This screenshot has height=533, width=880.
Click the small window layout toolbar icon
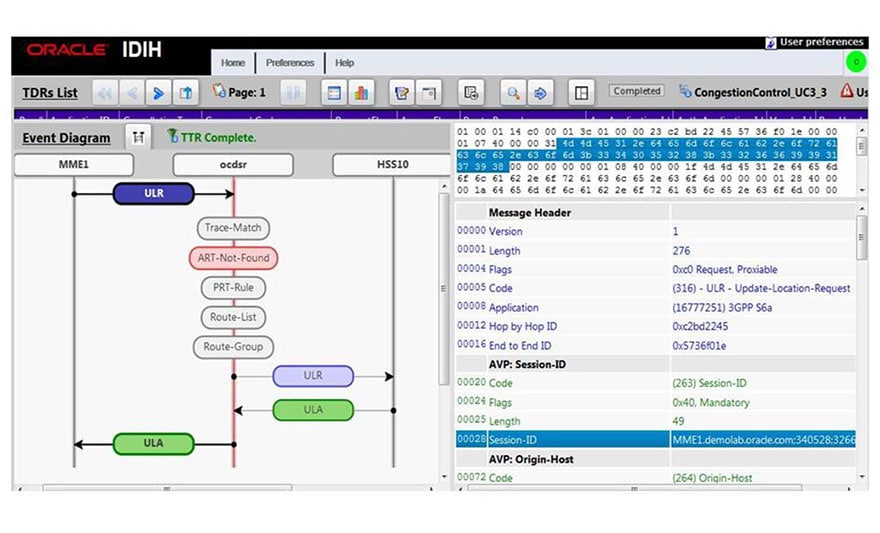pos(429,93)
